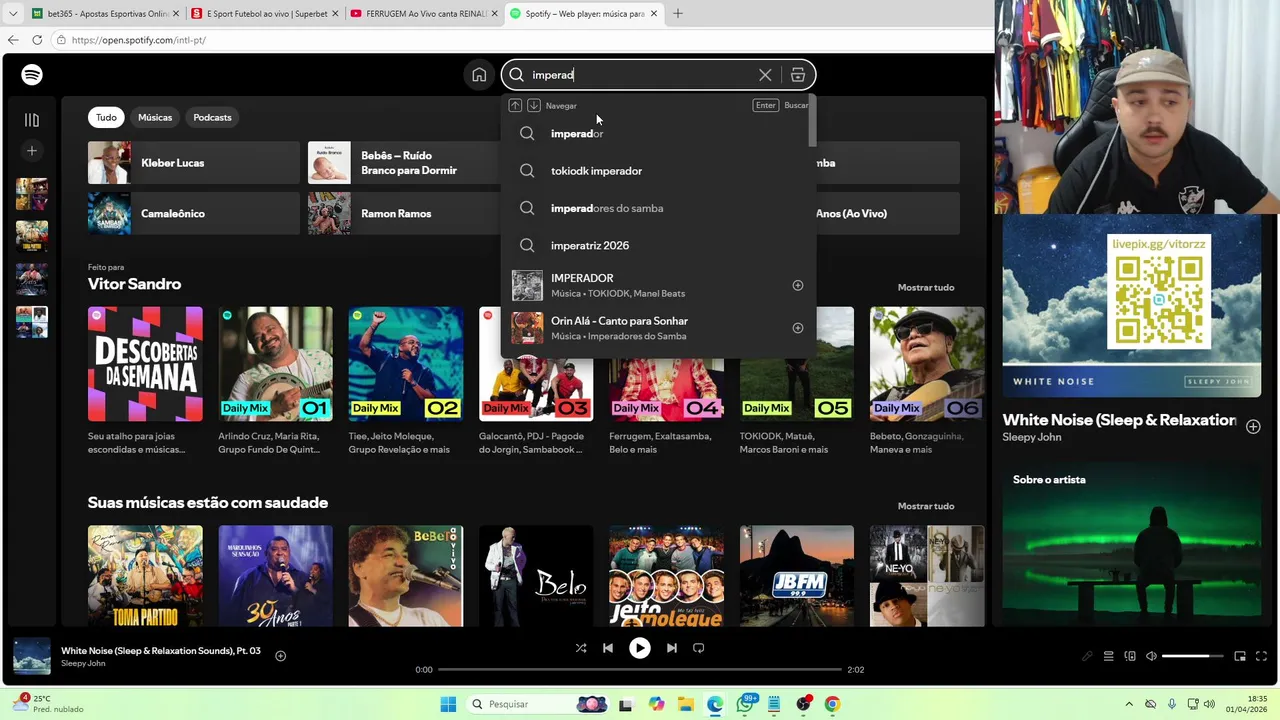Select the 'Músicas' filter chip
The image size is (1280, 720).
pos(155,117)
